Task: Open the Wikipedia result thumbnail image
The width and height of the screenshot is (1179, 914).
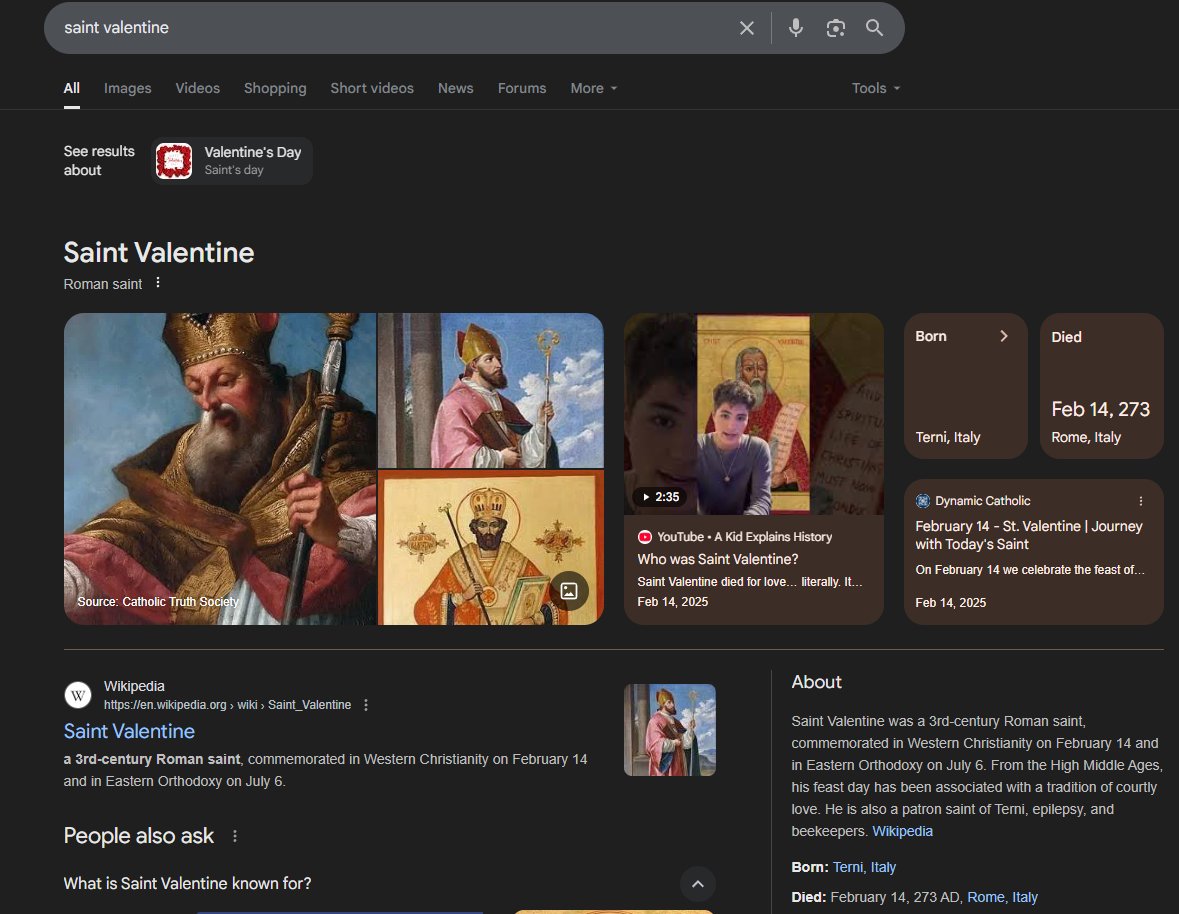Action: (670, 730)
